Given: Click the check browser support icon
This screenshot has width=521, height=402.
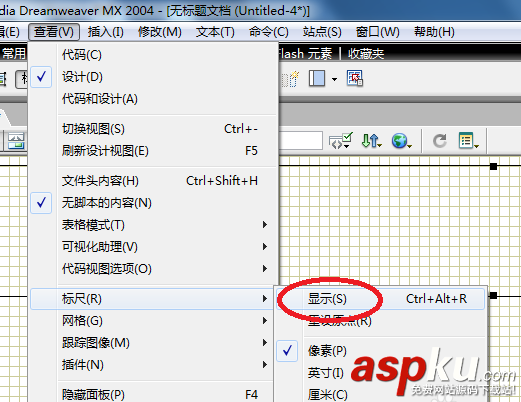Looking at the screenshot, I should tap(340, 141).
